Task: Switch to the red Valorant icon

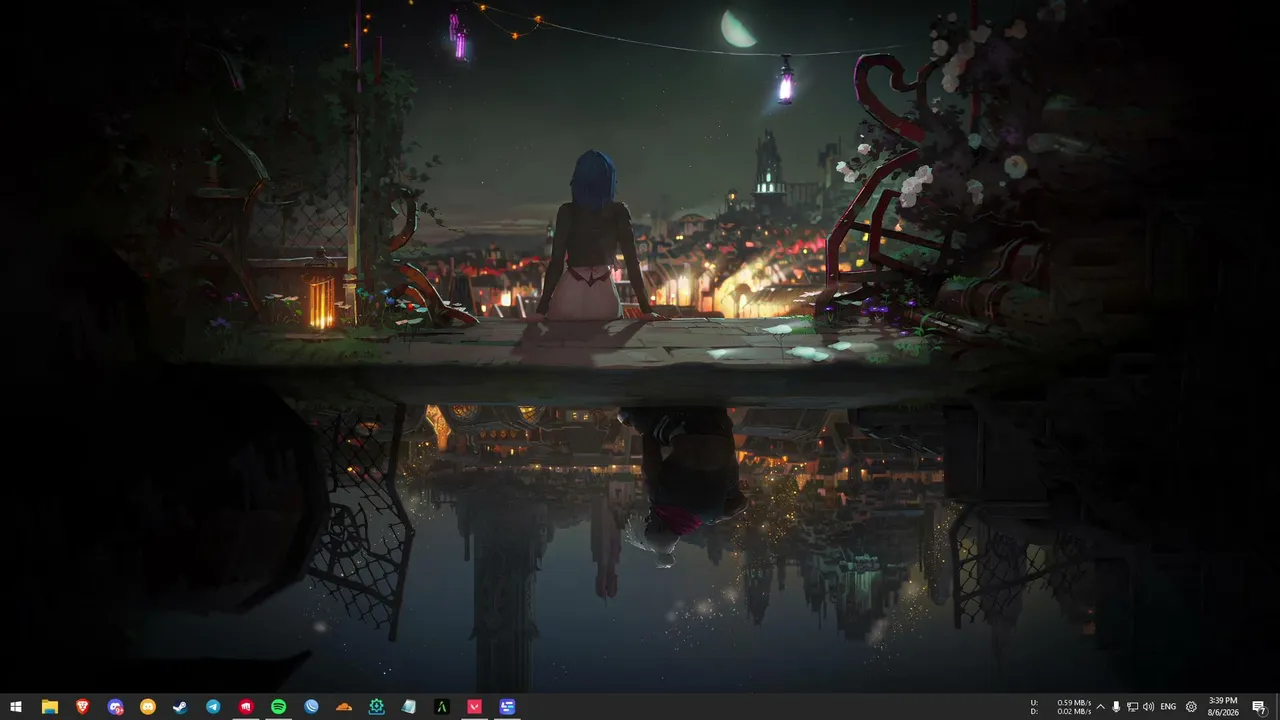Action: pyautogui.click(x=475, y=707)
